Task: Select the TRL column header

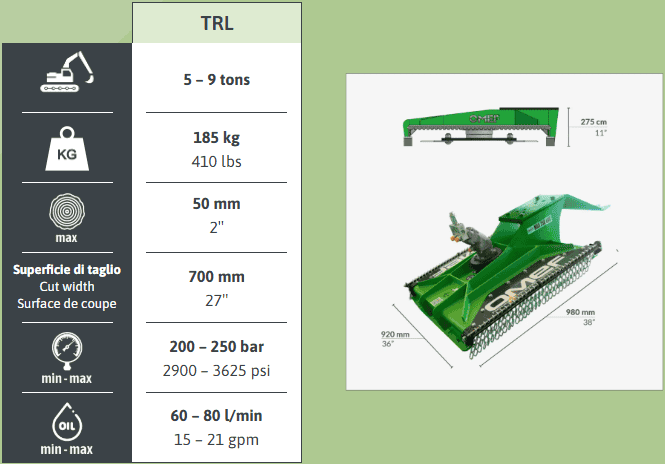Action: pos(216,24)
